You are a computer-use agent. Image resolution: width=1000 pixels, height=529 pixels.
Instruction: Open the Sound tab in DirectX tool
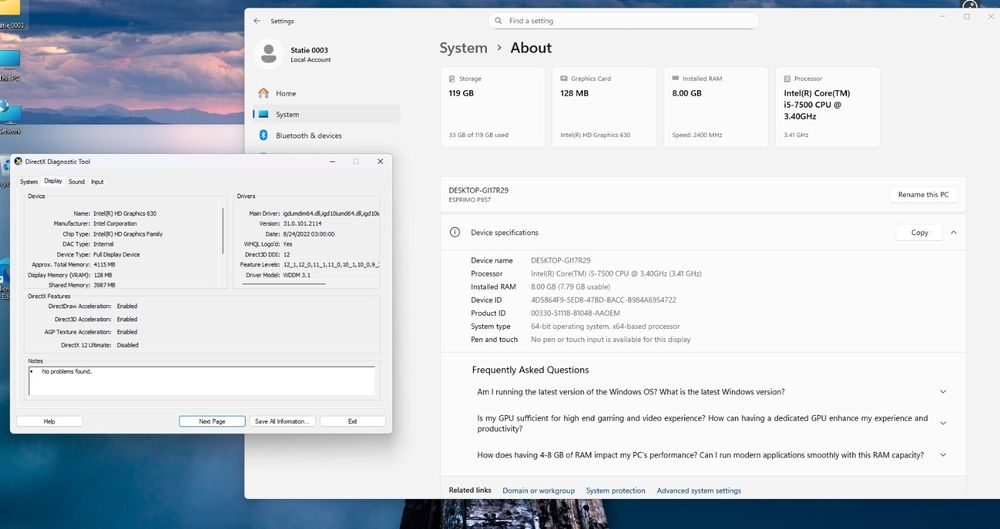(x=77, y=182)
